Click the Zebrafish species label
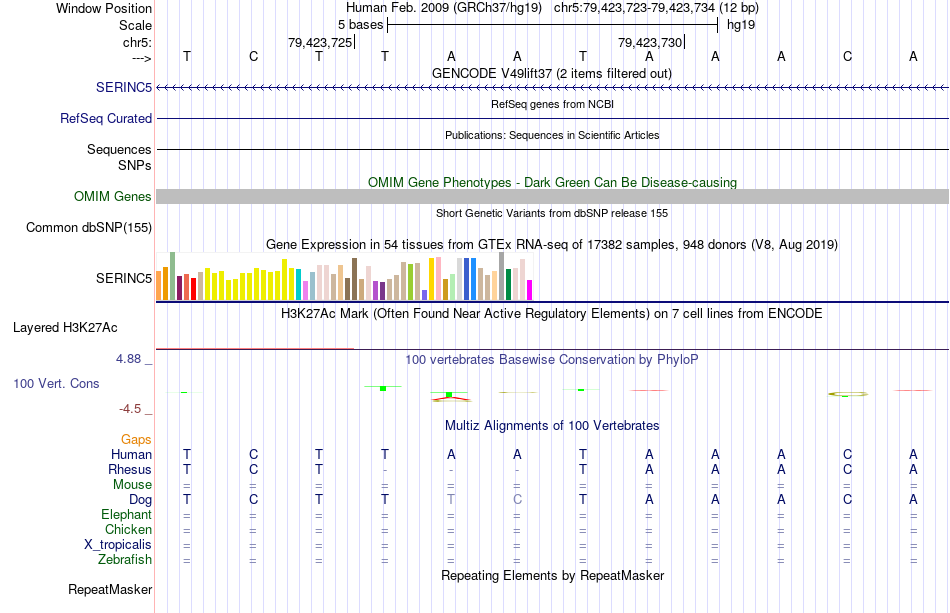950x613 pixels. [125, 559]
